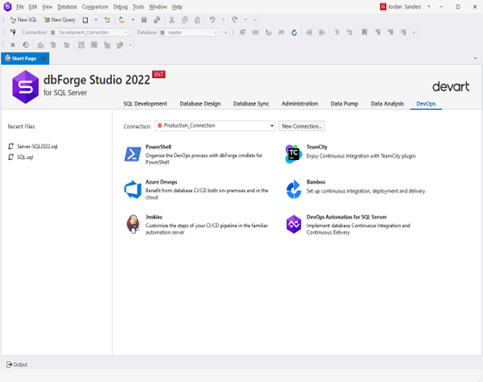This screenshot has height=382, width=483.
Task: Open the Database combo box showing master
Action: [189, 32]
